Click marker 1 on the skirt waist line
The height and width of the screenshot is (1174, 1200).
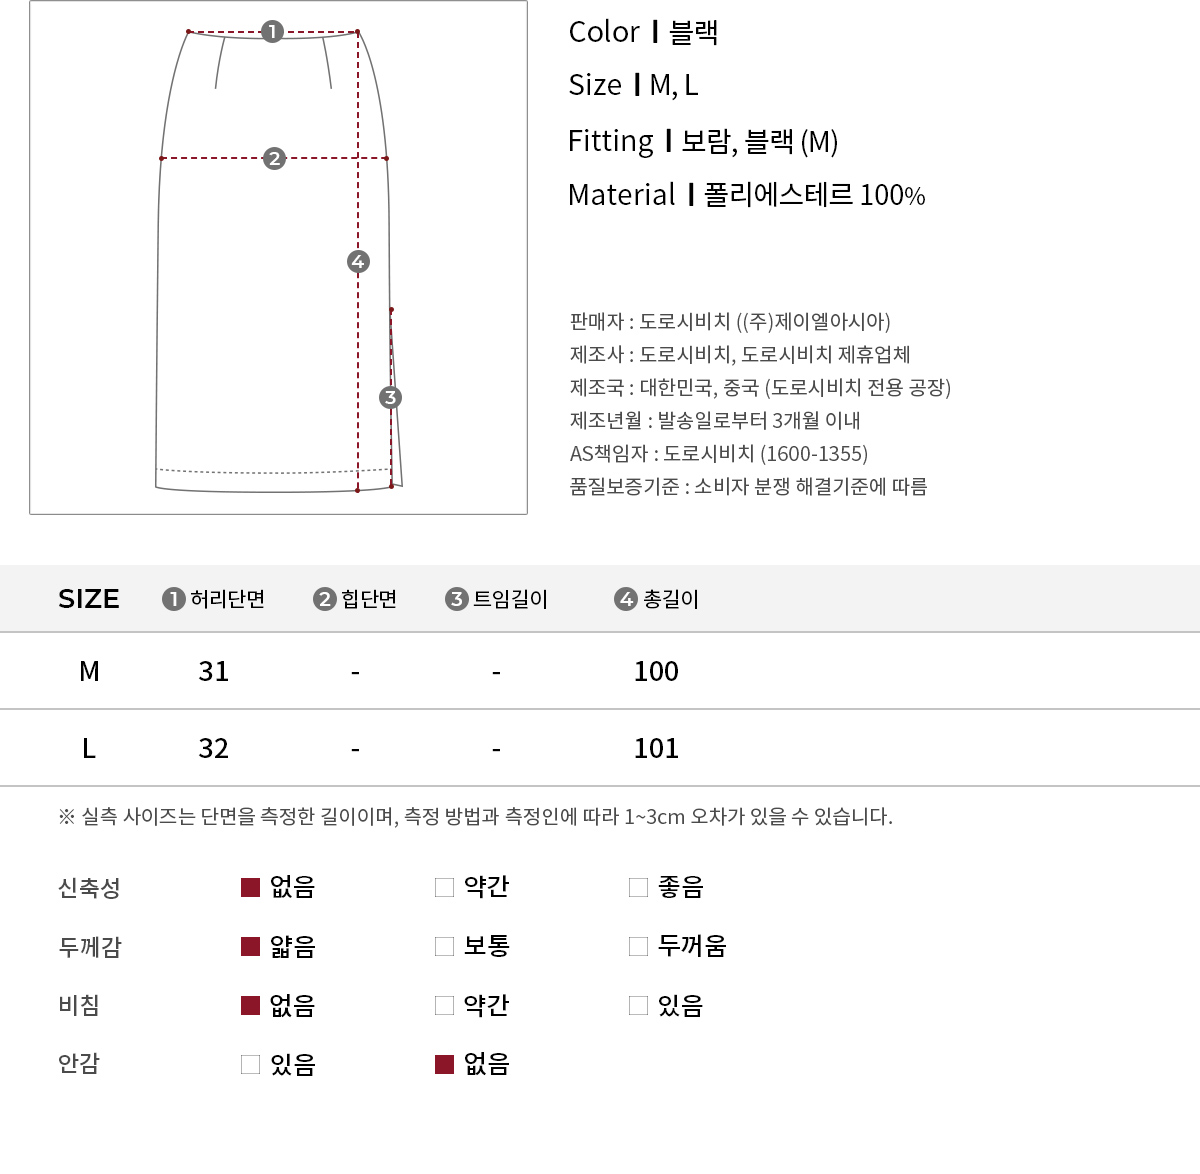click(x=272, y=32)
